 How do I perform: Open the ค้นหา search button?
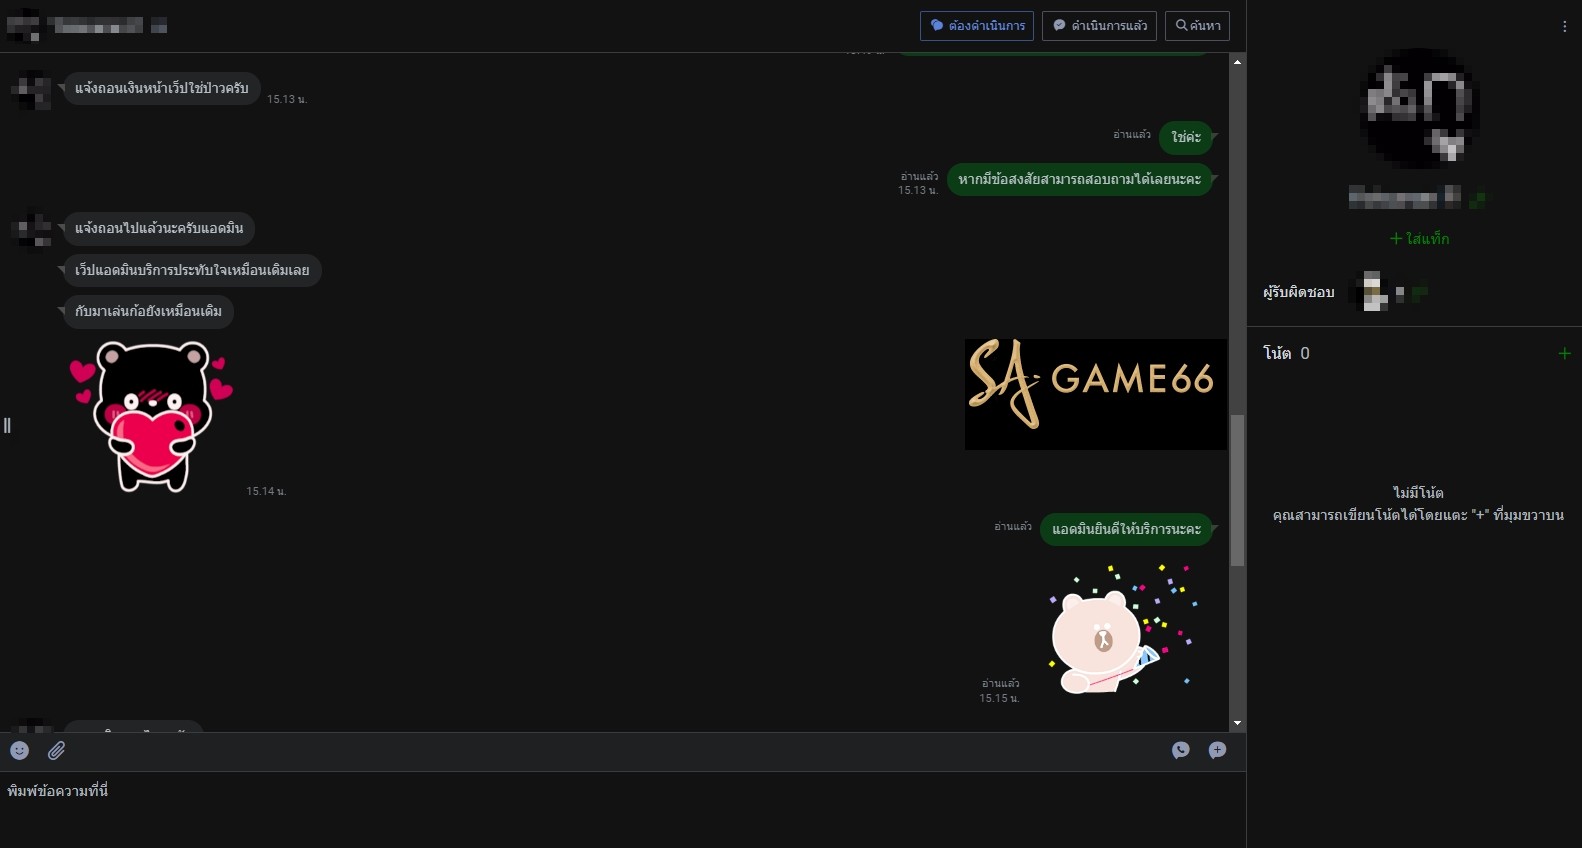1197,26
